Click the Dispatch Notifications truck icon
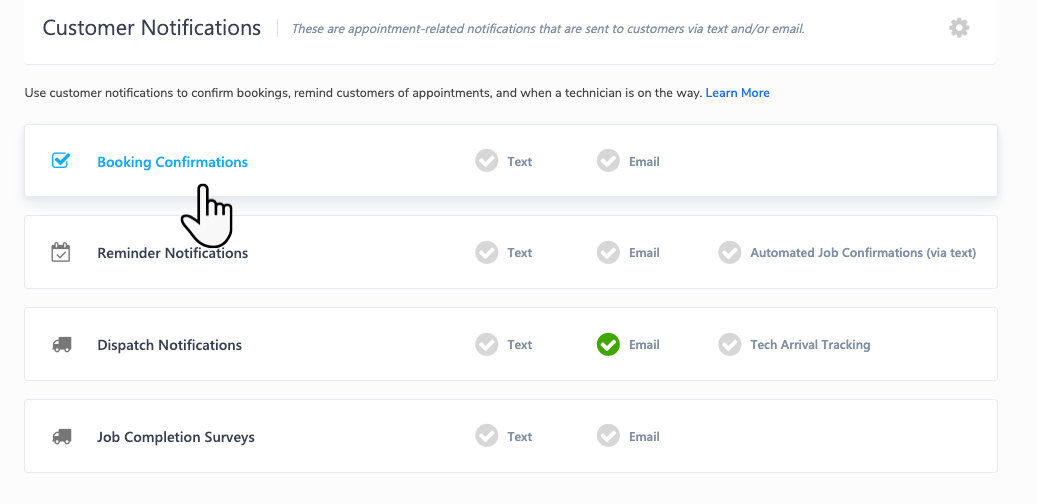 [x=61, y=345]
